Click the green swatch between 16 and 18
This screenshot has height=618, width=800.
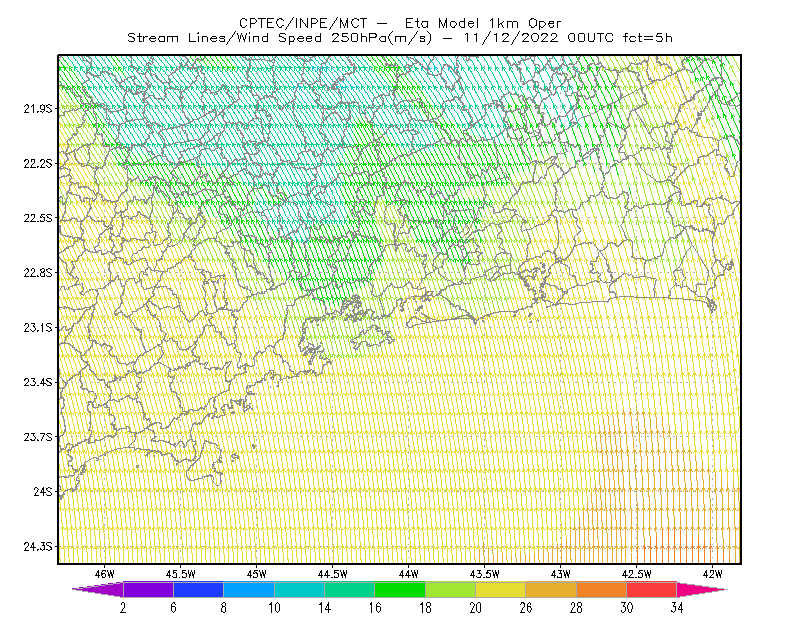click(400, 589)
